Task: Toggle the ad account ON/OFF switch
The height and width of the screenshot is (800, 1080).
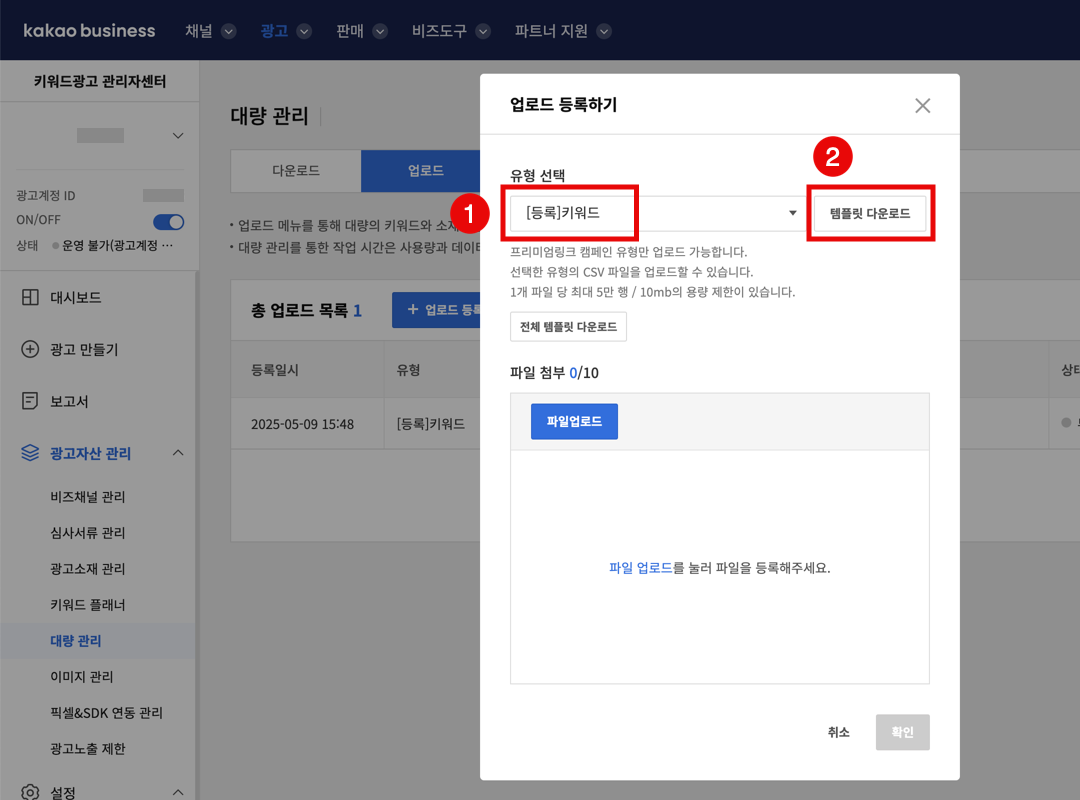Action: (169, 222)
